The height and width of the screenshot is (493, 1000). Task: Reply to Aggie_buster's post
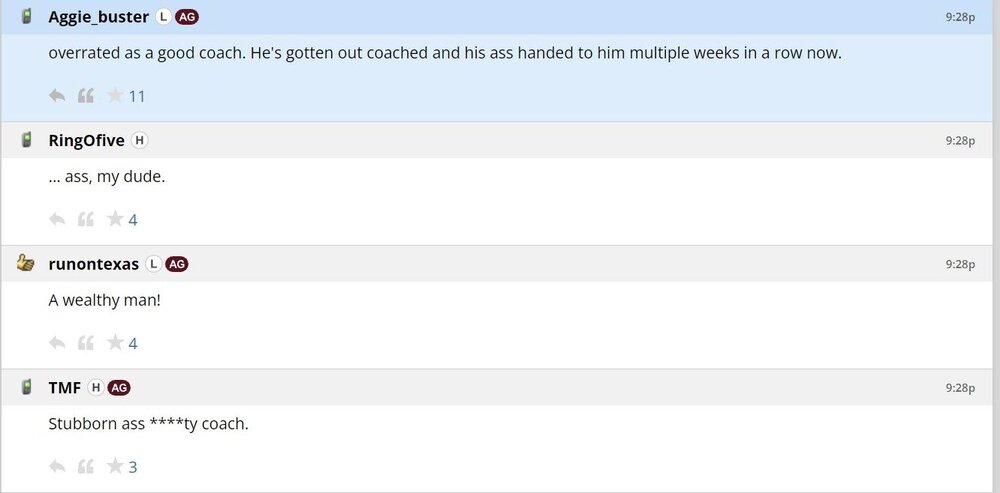(x=57, y=96)
